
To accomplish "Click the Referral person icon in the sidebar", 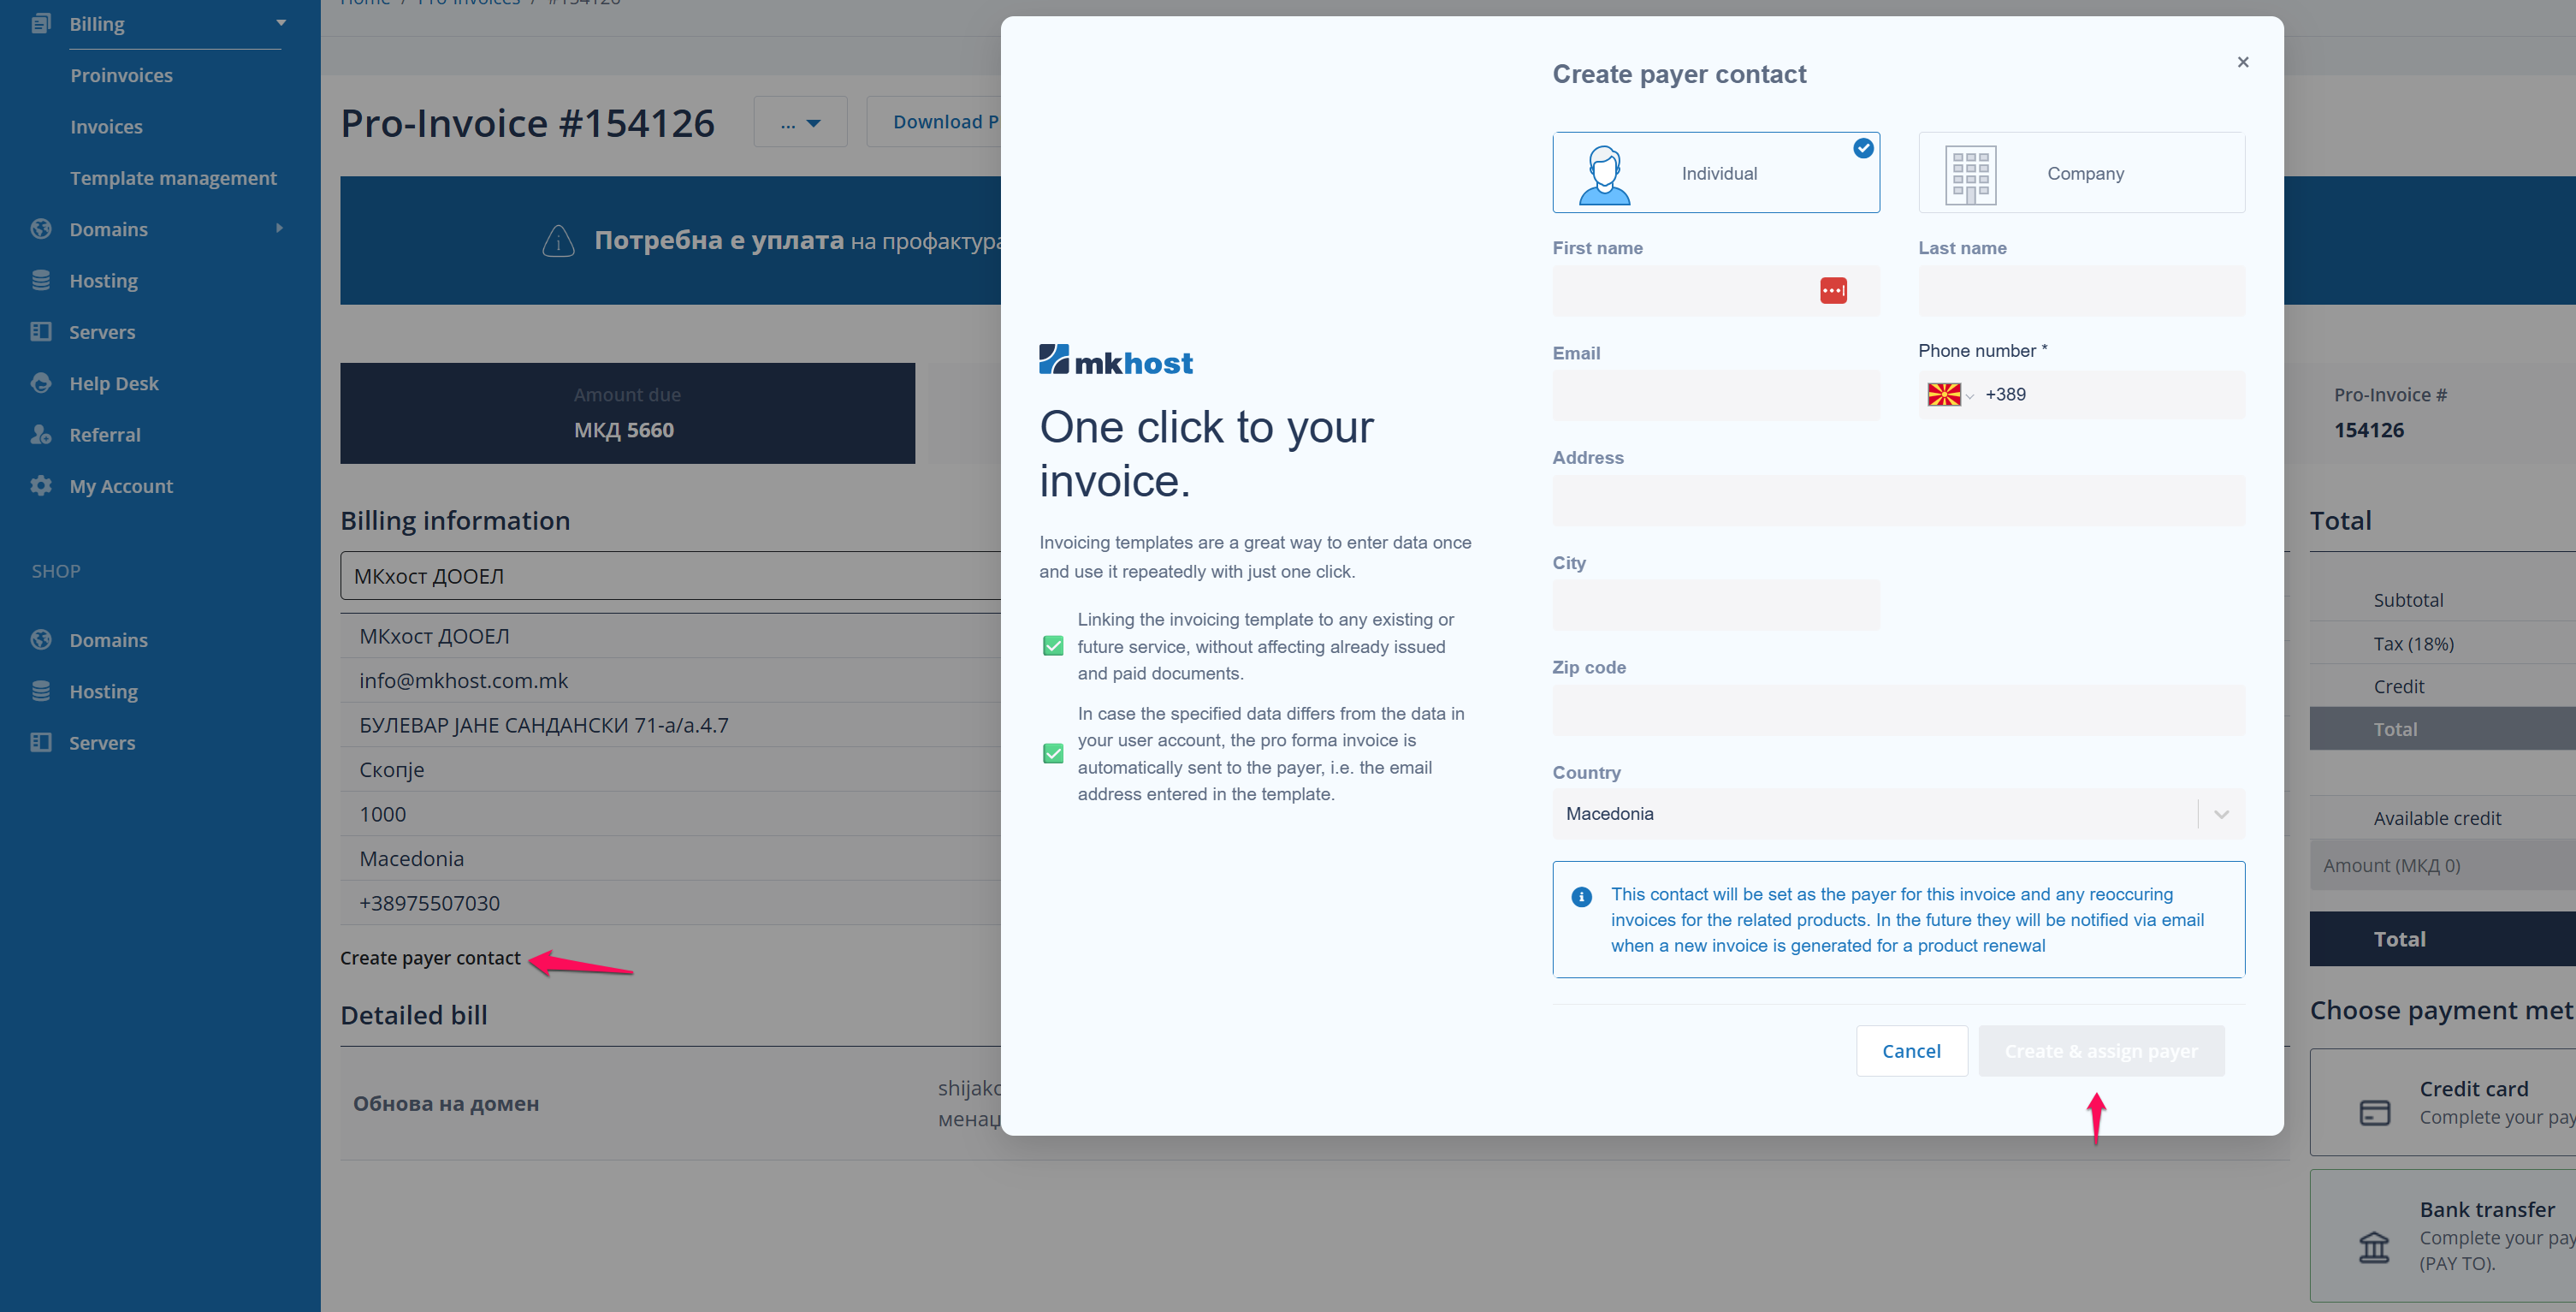I will coord(41,434).
